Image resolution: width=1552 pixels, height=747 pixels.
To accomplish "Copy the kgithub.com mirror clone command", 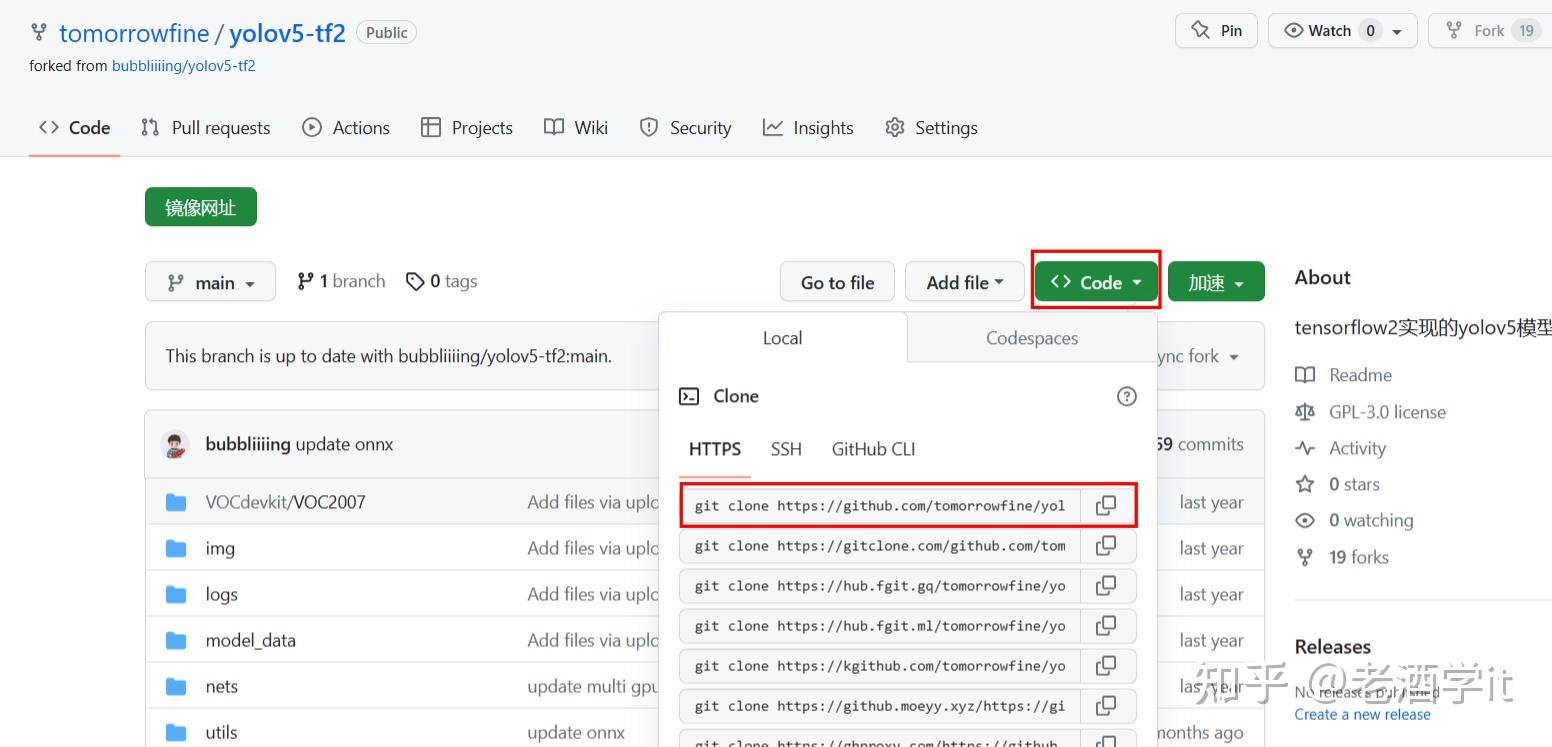I will click(x=1107, y=665).
